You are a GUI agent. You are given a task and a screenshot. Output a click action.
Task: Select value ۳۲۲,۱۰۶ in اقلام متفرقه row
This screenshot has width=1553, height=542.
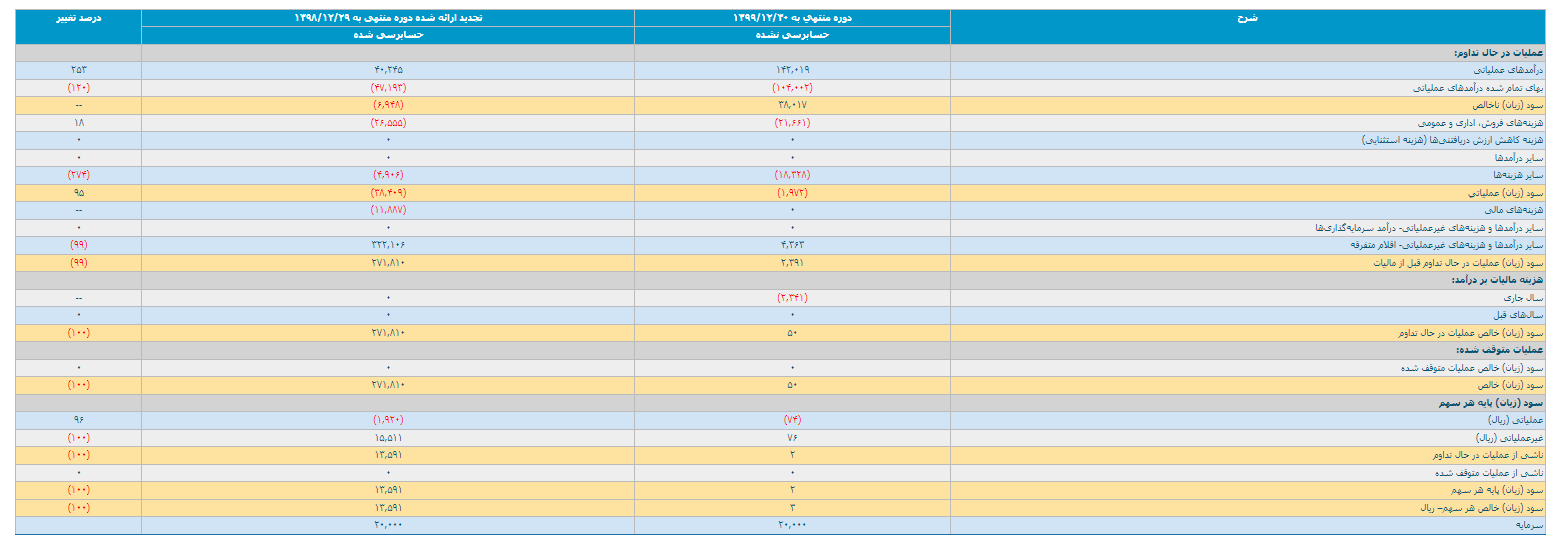(x=388, y=245)
